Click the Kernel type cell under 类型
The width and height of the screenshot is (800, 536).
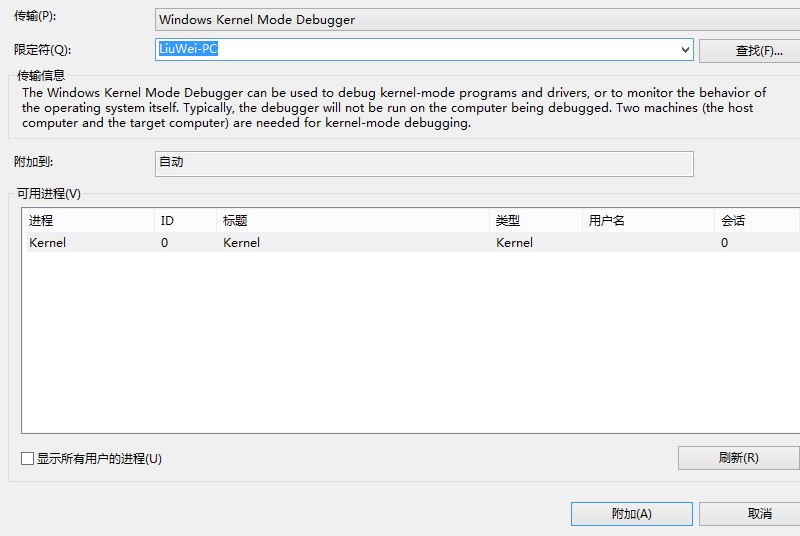(514, 243)
